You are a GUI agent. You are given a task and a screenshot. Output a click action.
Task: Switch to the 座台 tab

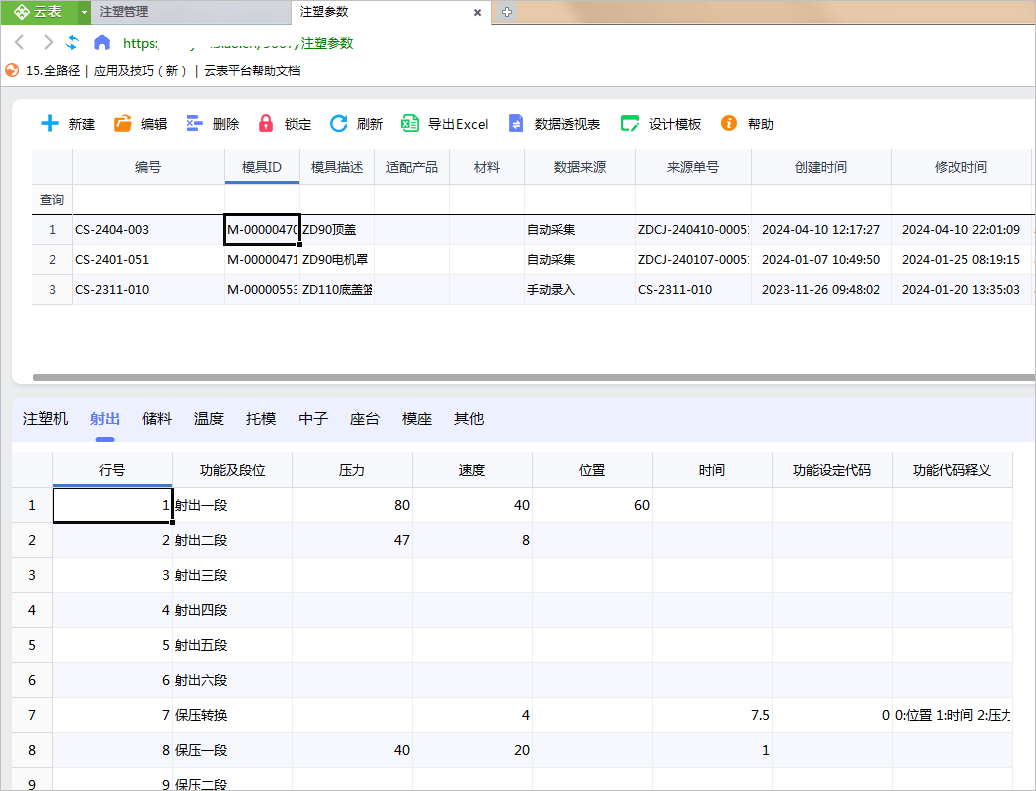coord(365,419)
